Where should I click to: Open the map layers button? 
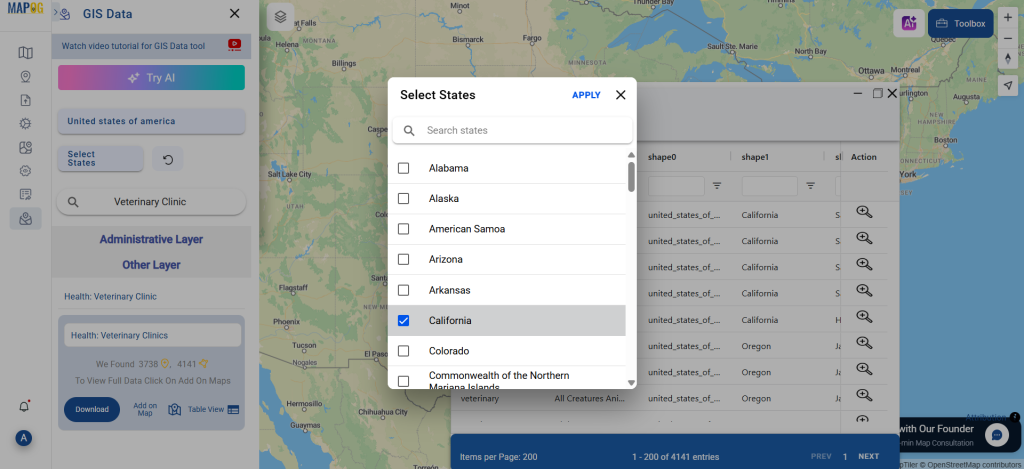(x=280, y=17)
